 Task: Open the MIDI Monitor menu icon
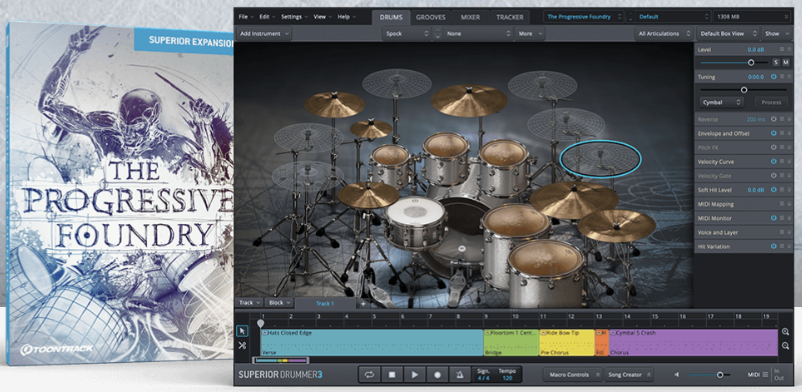[782, 219]
